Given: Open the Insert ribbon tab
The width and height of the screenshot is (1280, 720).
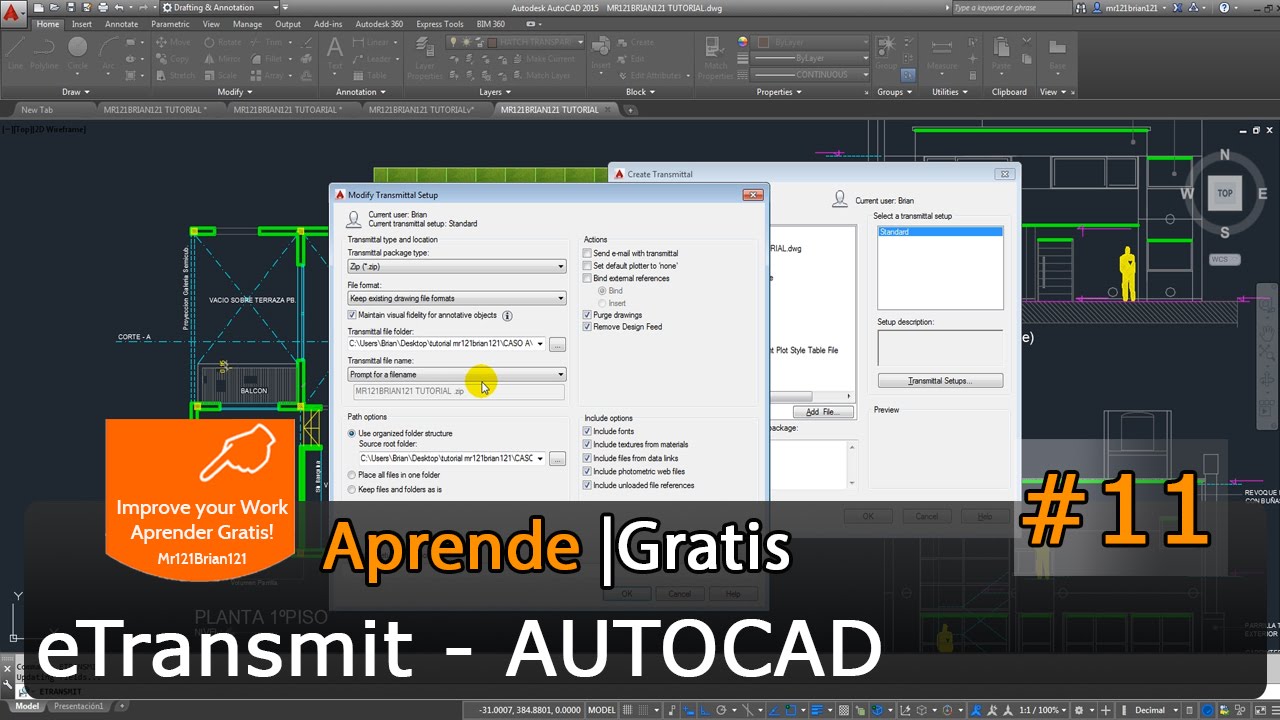Looking at the screenshot, I should click(x=82, y=24).
